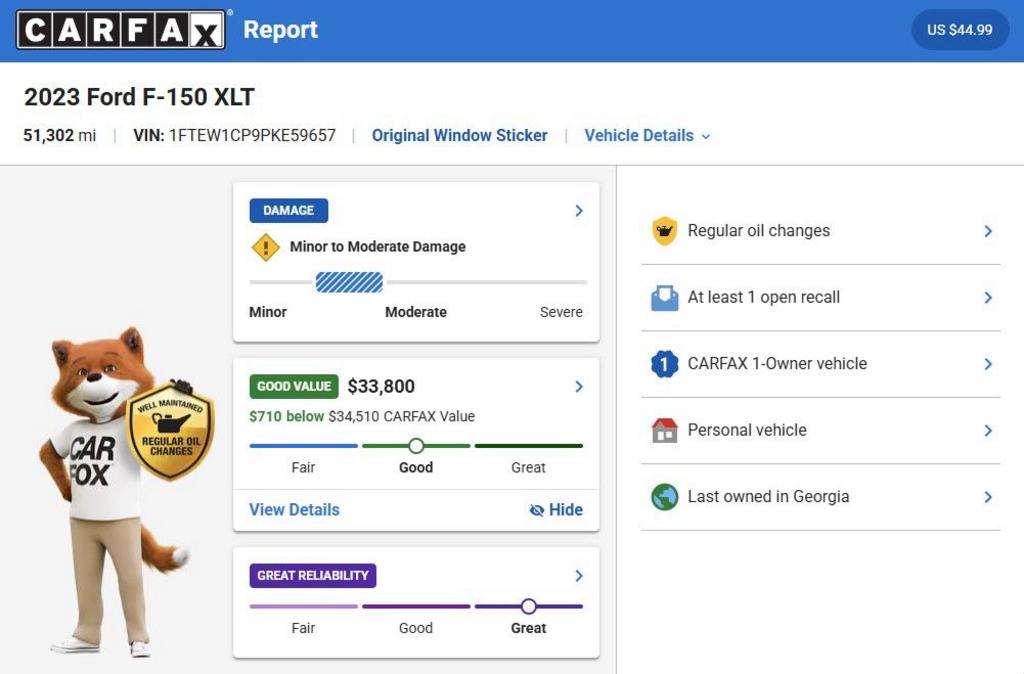Click the 1-Owner blue badge icon
This screenshot has width=1024, height=674.
click(665, 364)
